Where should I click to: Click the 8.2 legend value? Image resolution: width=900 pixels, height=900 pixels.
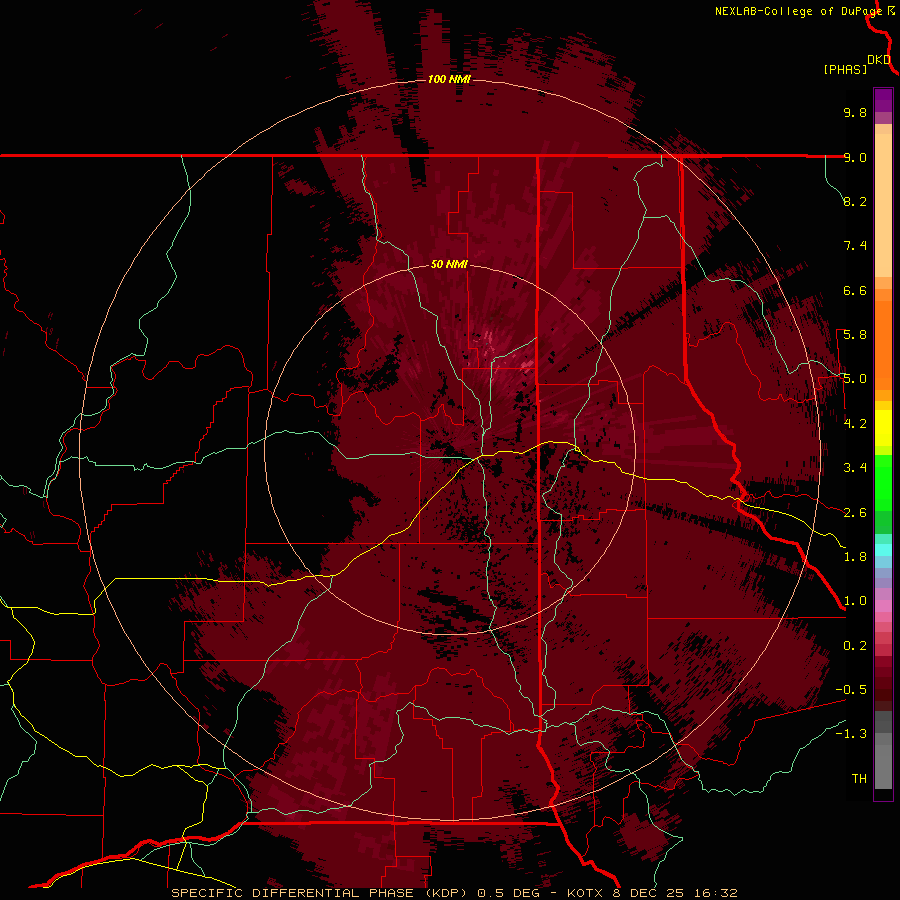tap(855, 201)
